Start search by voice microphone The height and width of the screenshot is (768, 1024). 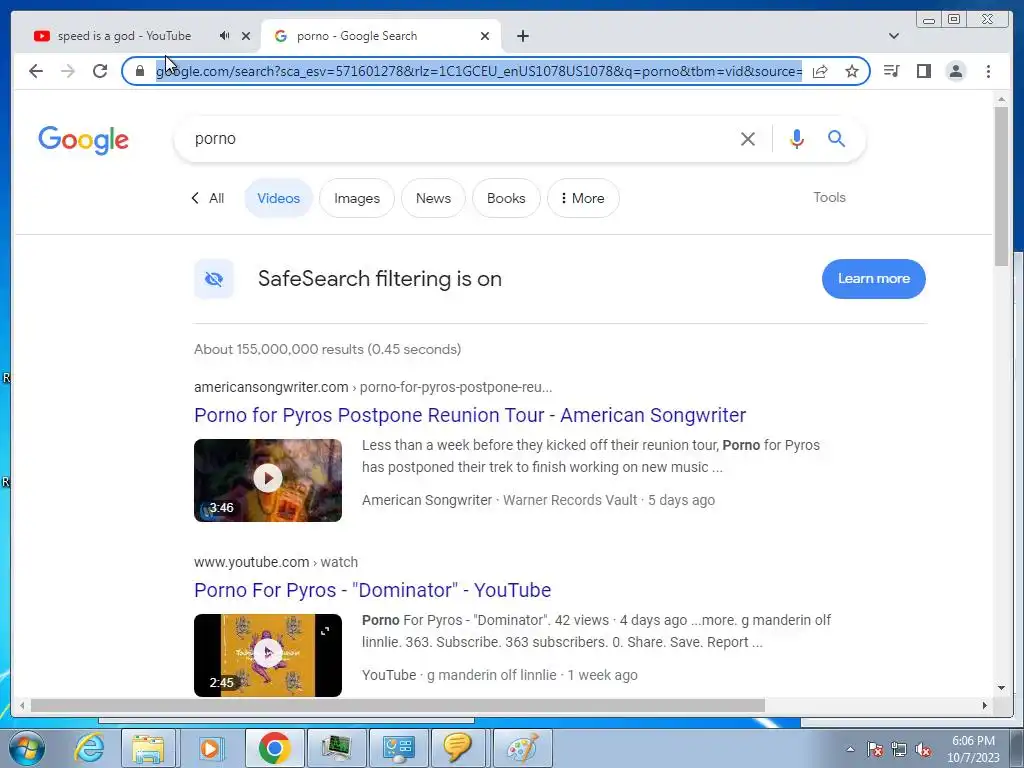(796, 138)
